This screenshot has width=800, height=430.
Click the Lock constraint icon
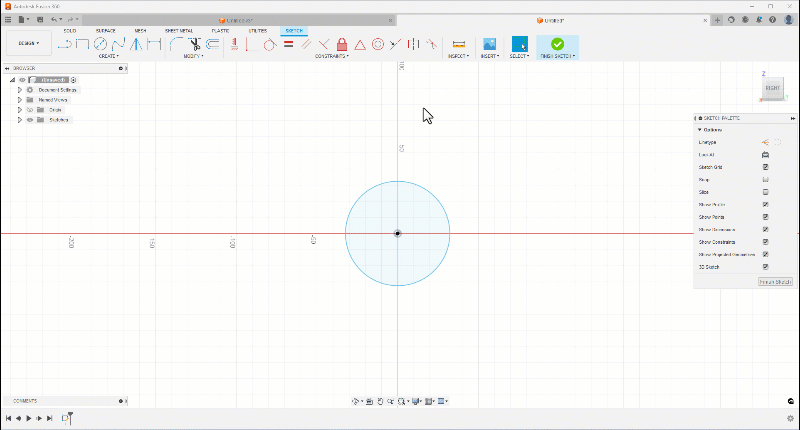click(342, 44)
